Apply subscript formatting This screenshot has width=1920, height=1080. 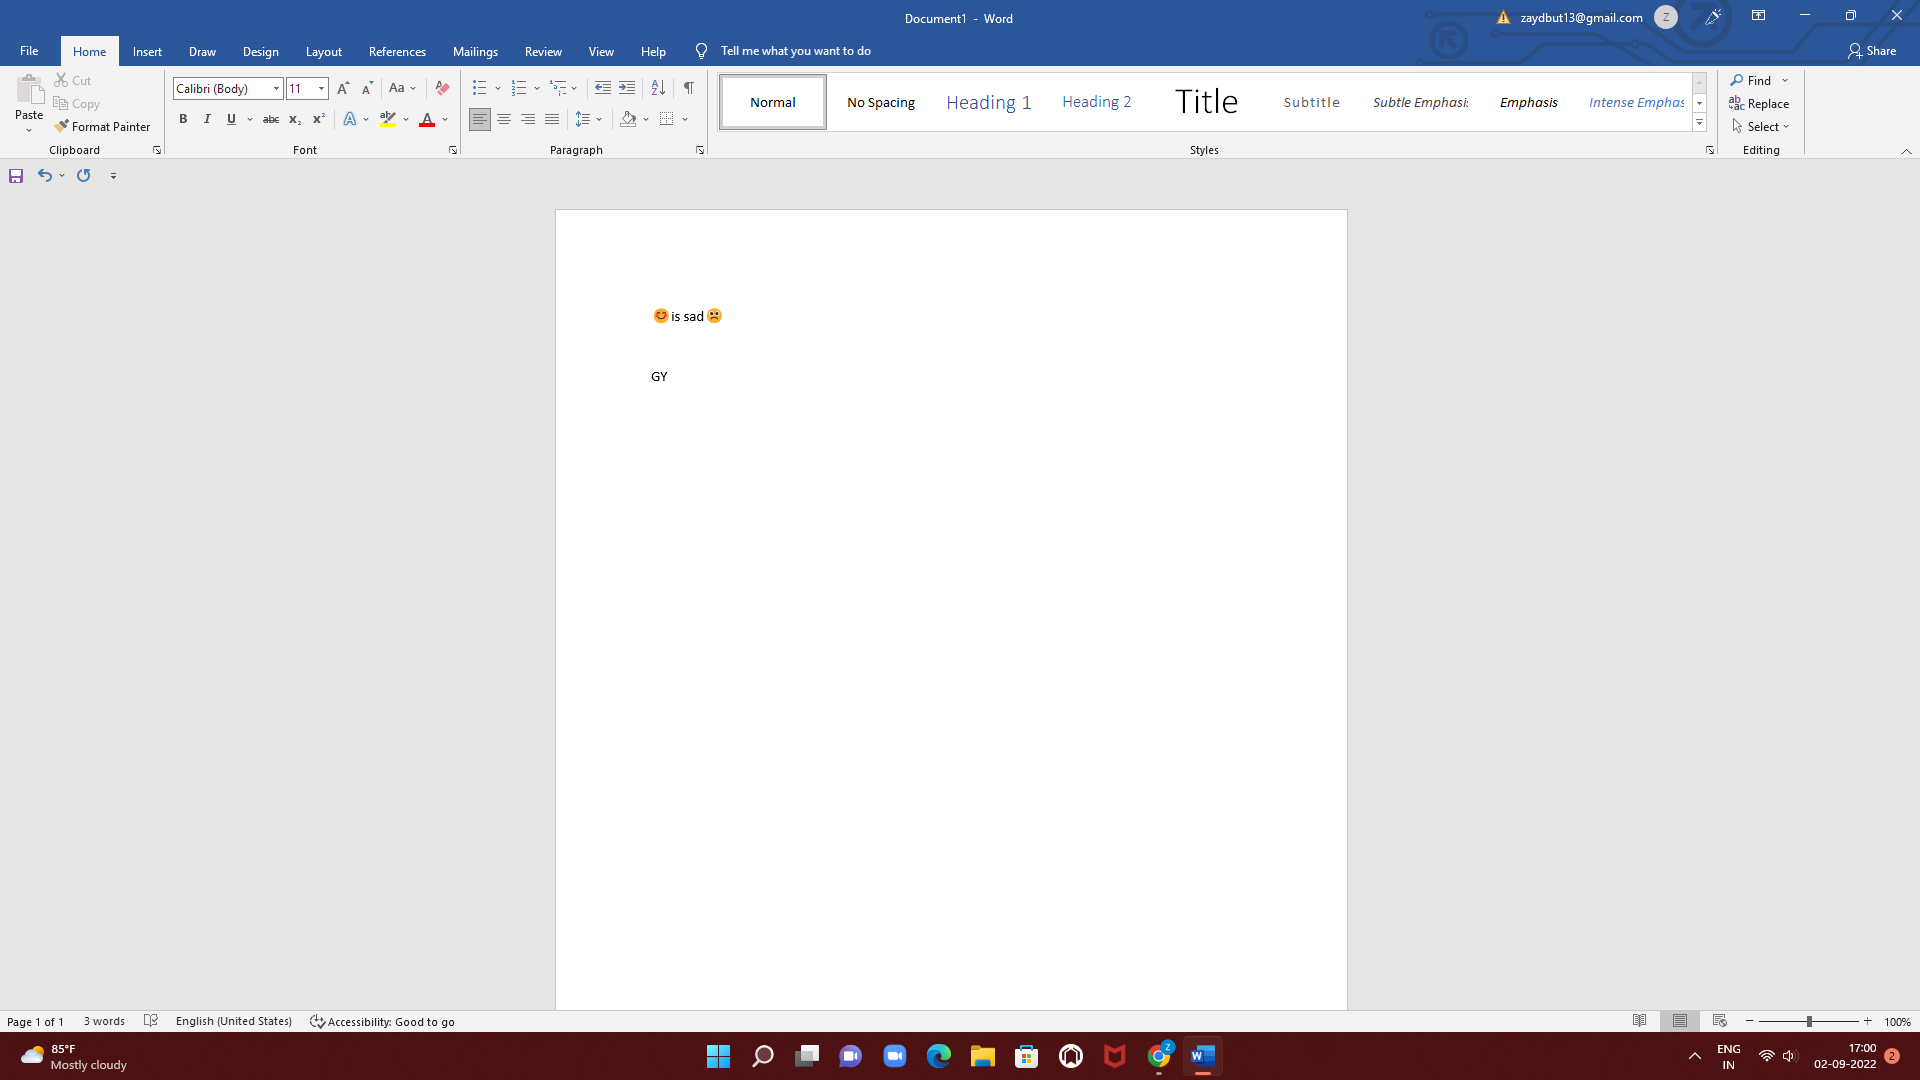(x=295, y=119)
